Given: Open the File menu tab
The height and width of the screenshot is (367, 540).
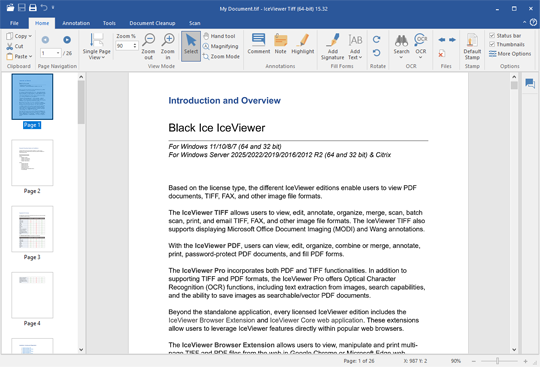Looking at the screenshot, I should click(x=14, y=23).
